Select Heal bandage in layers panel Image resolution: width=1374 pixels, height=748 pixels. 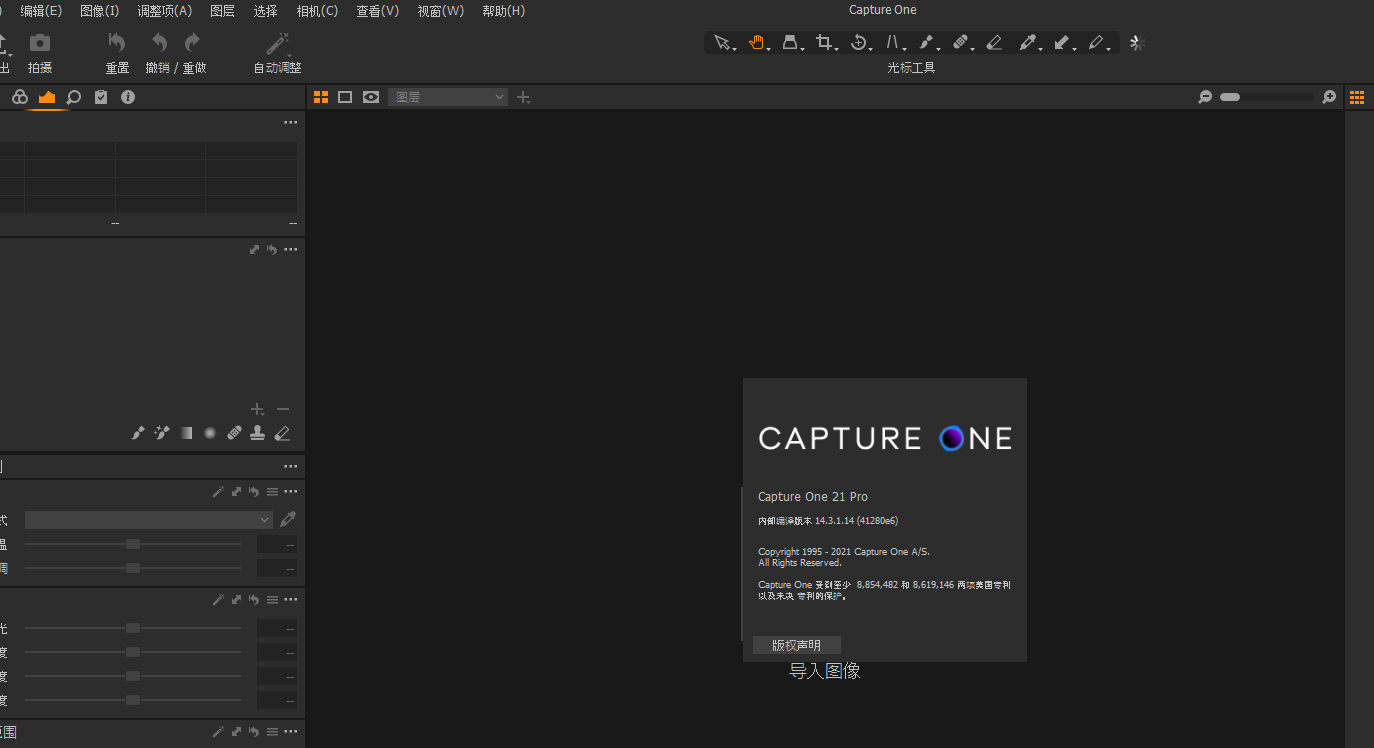[234, 433]
